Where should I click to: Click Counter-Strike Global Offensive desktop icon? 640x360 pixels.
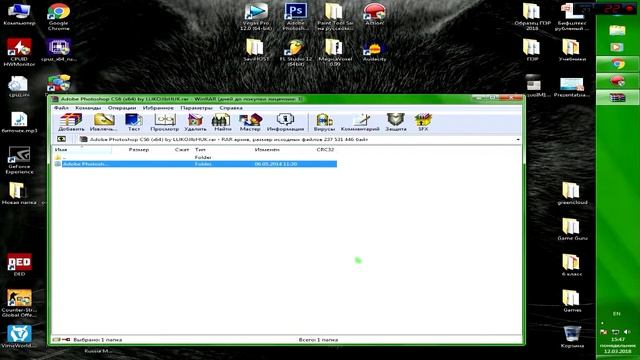[19, 303]
